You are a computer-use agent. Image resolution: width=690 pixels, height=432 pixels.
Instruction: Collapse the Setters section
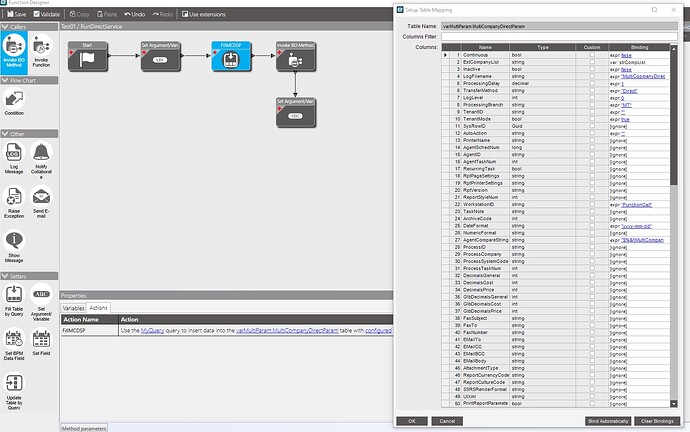click(x=5, y=276)
